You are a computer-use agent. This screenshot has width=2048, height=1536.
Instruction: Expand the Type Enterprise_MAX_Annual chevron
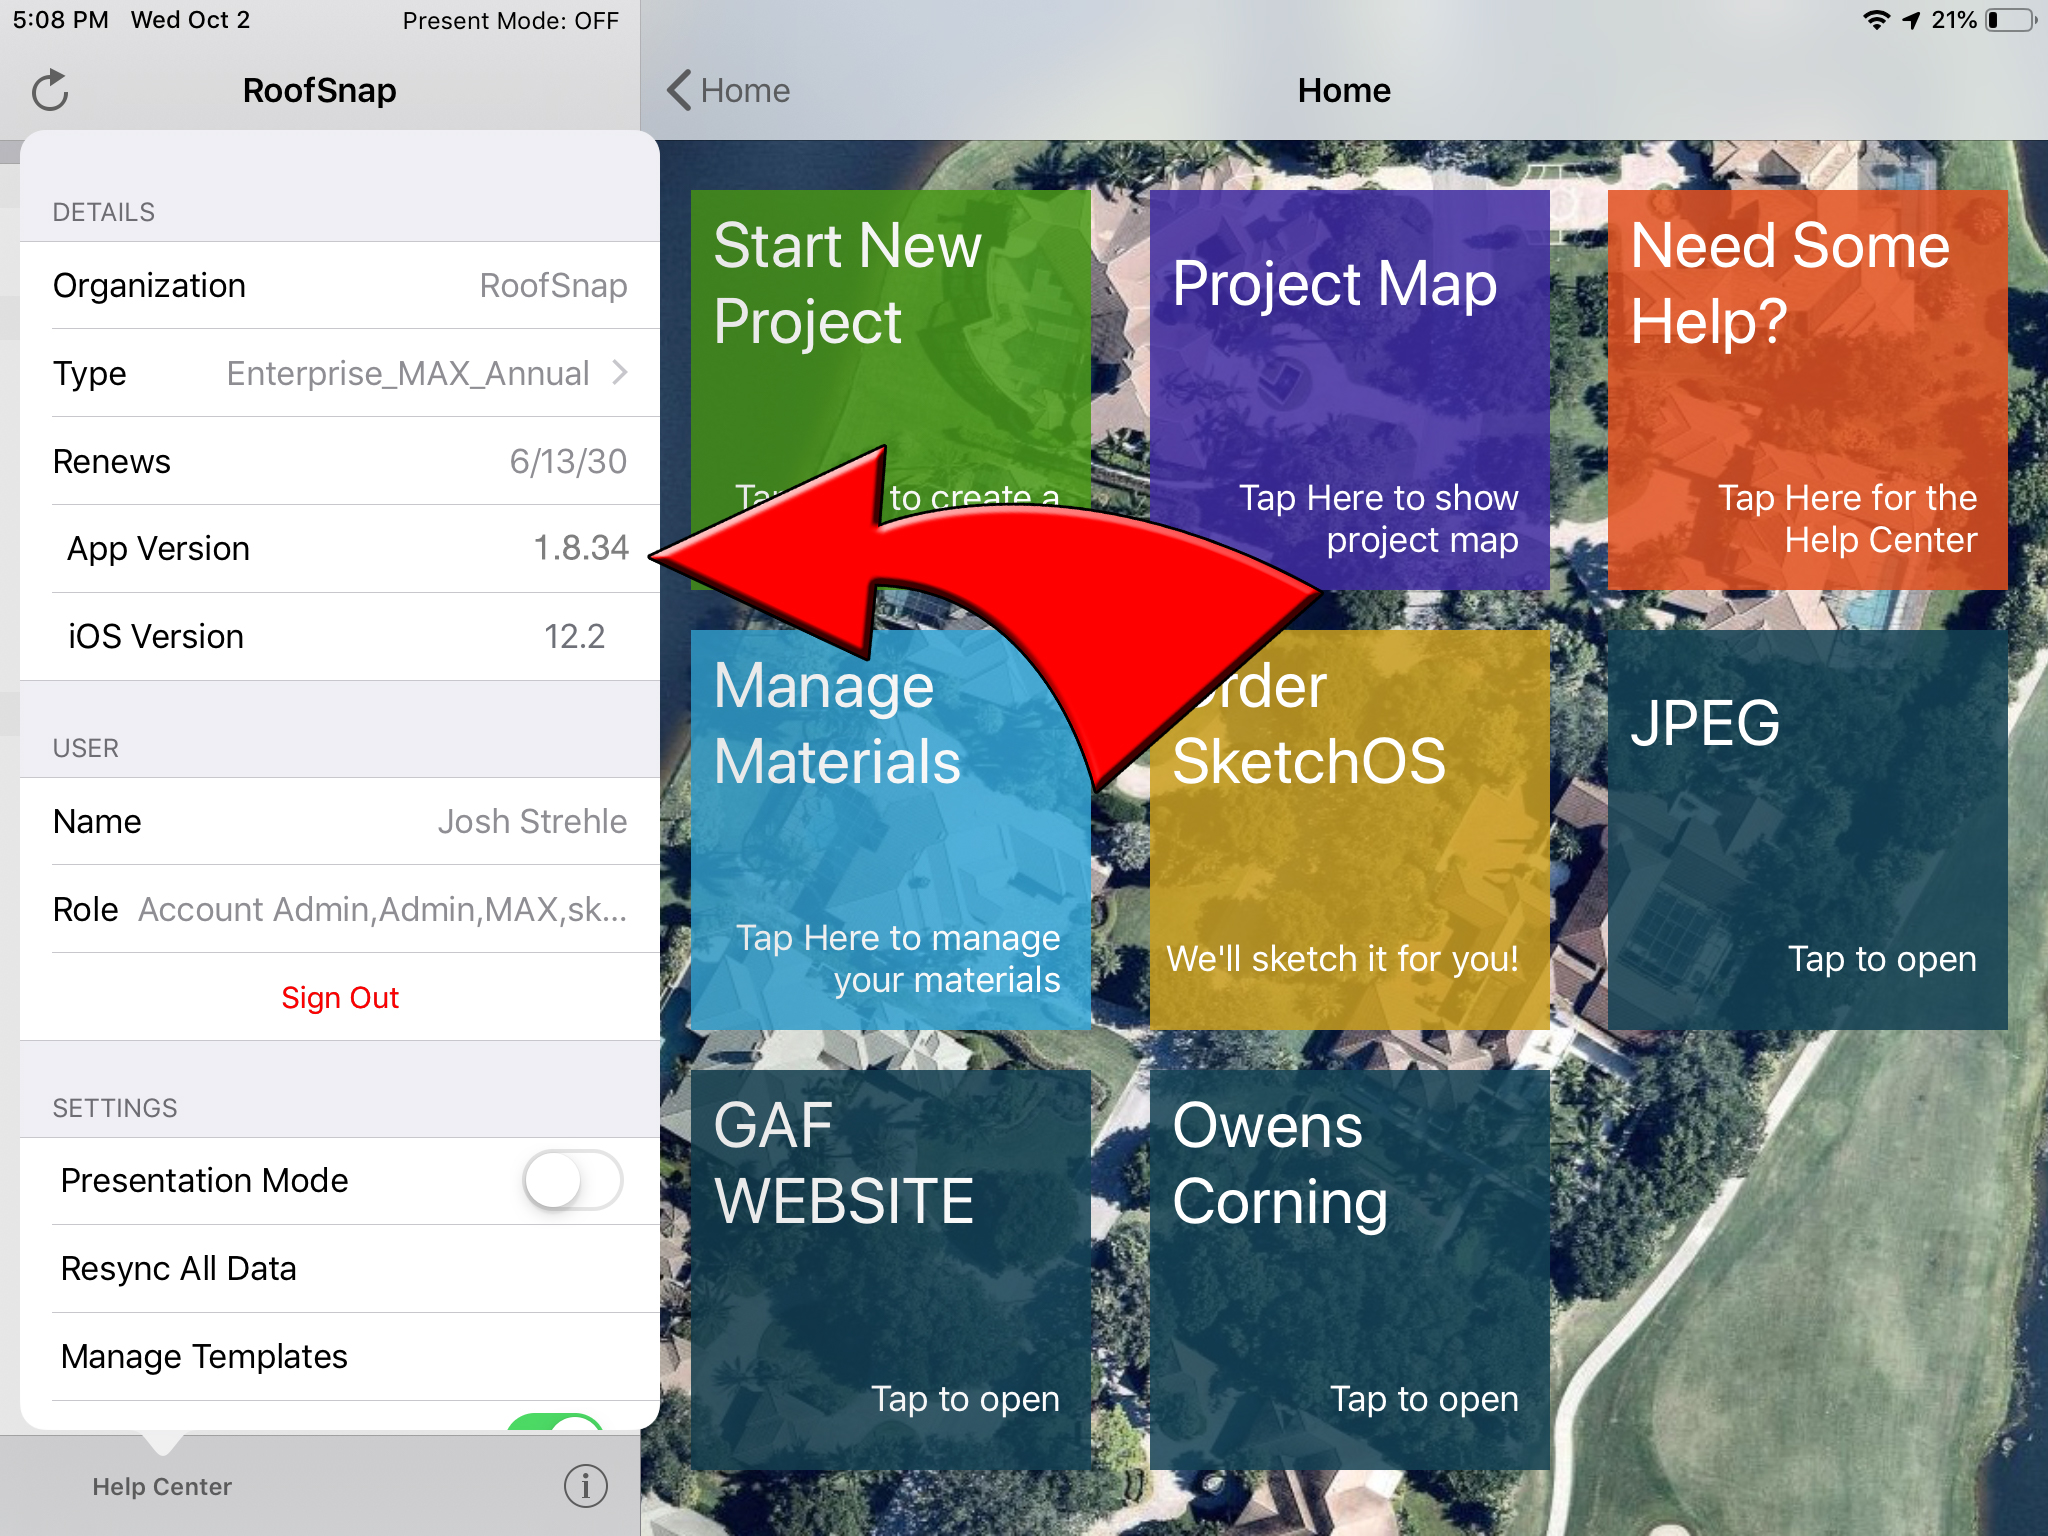point(620,373)
